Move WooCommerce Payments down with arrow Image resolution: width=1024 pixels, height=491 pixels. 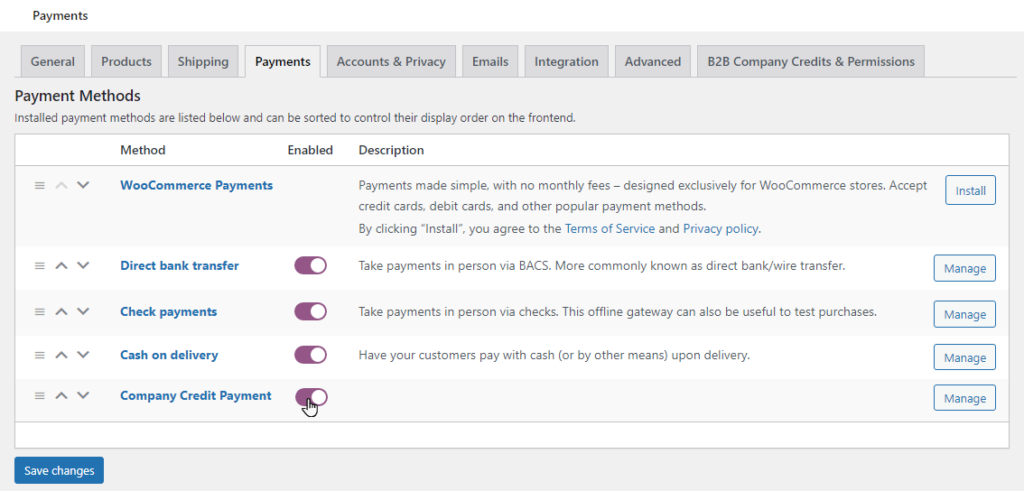pos(82,185)
